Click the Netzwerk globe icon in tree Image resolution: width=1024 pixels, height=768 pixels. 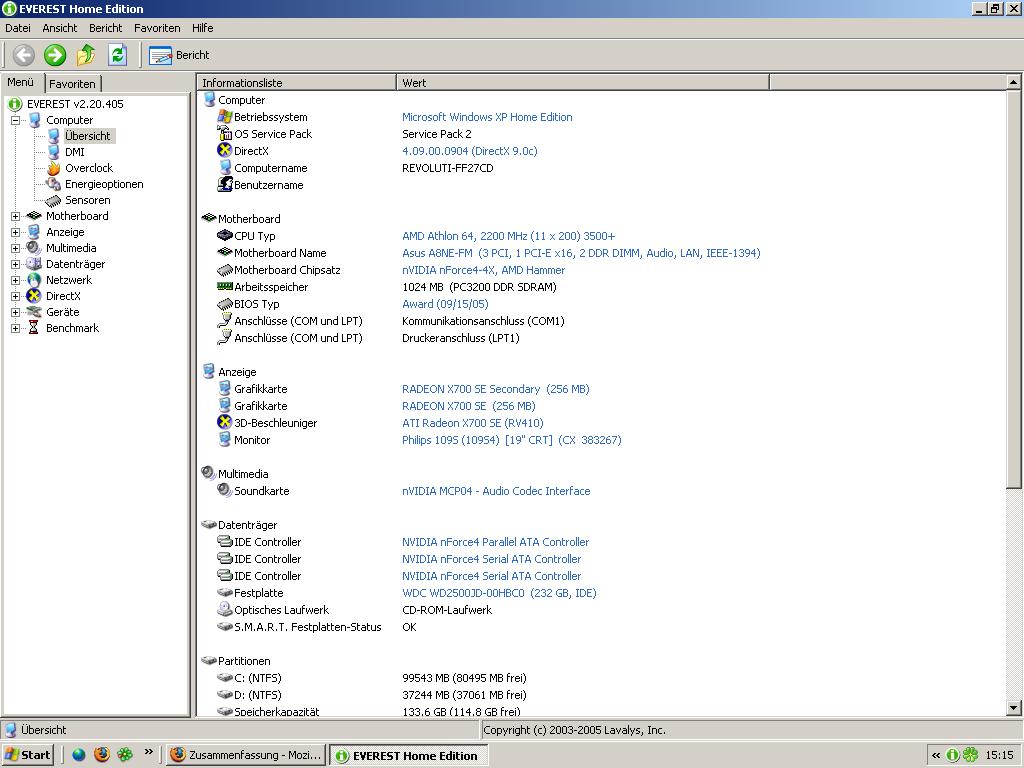point(34,280)
